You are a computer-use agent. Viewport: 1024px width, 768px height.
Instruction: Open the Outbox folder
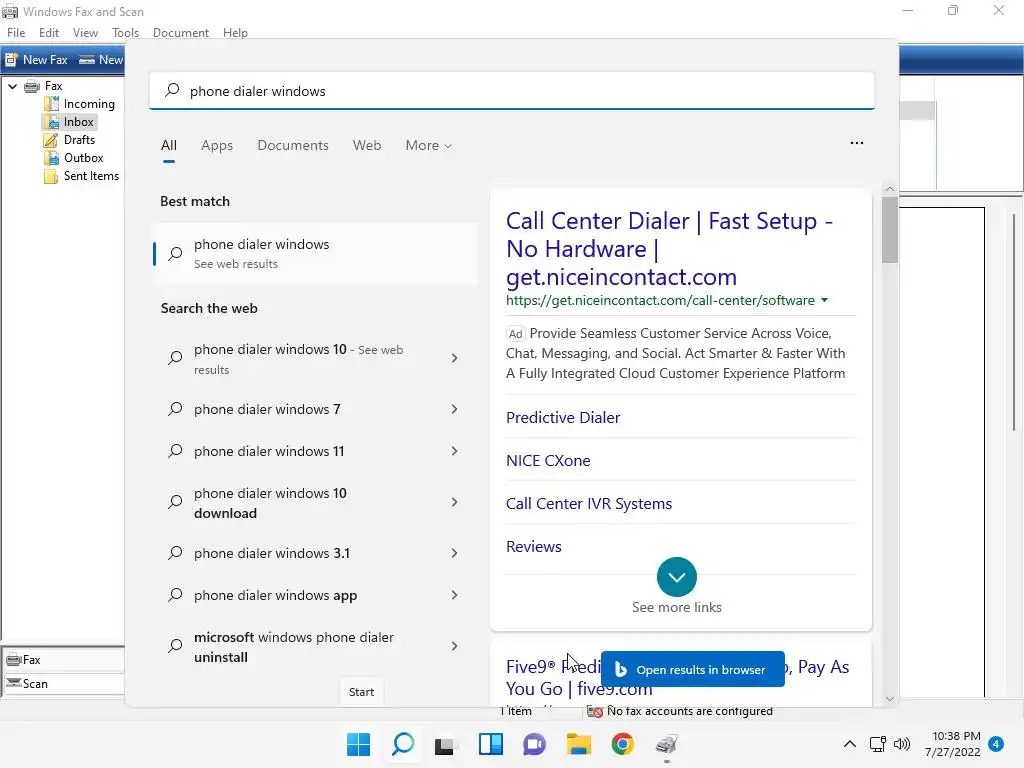point(84,157)
